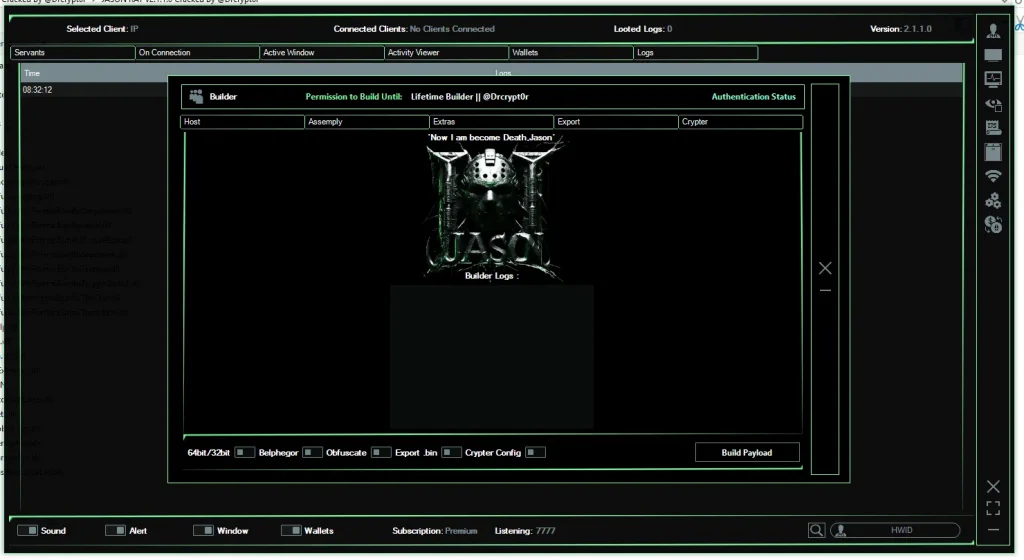
Task: Open the Extras tab in Builder panel
Action: 491,122
